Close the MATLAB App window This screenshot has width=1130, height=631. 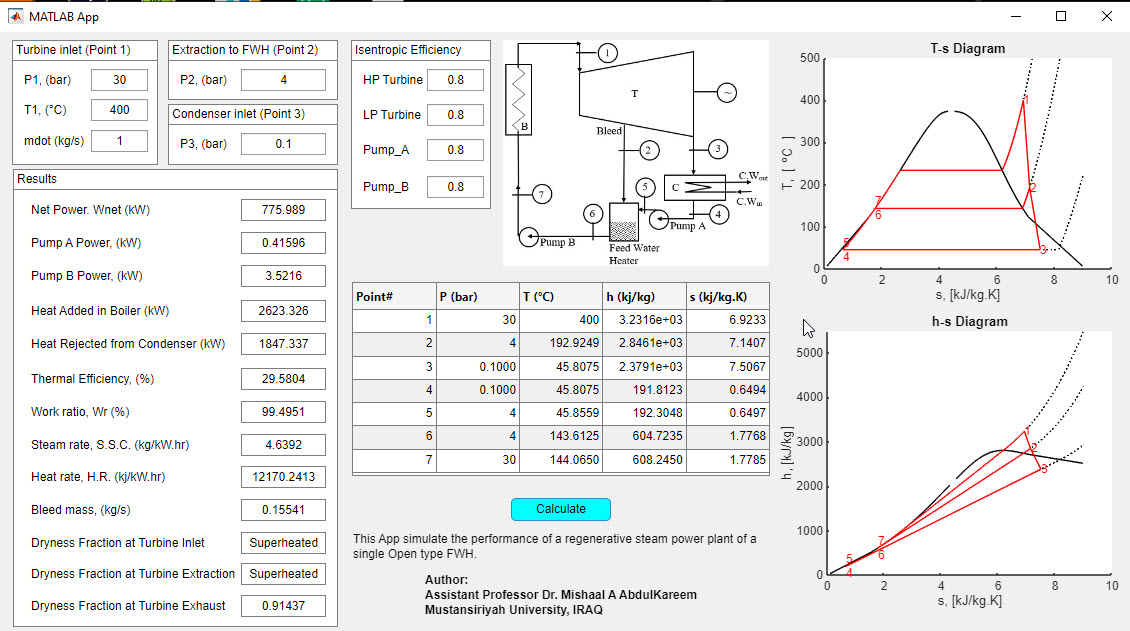(x=1107, y=16)
